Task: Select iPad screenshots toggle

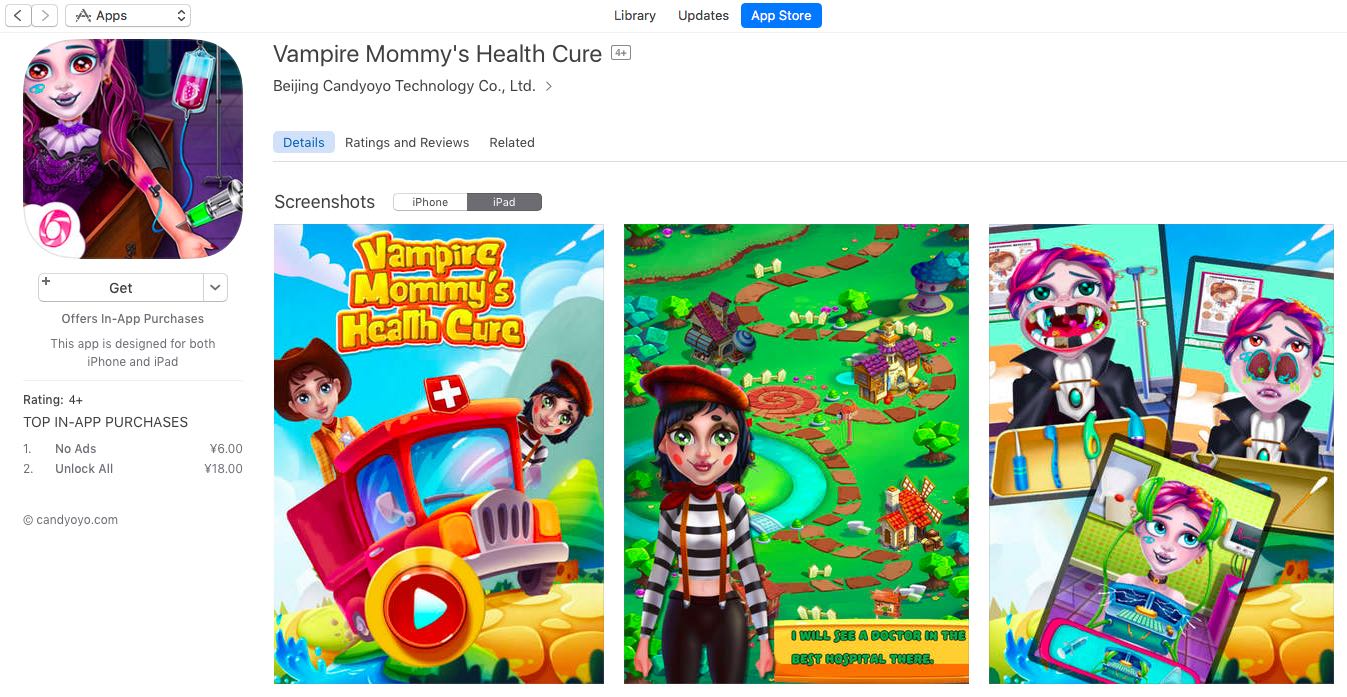Action: click(504, 202)
